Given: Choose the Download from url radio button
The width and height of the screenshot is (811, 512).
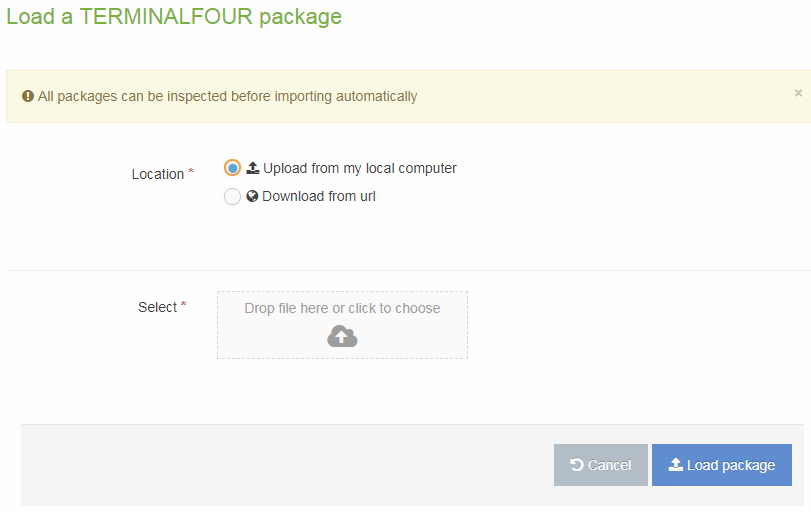Looking at the screenshot, I should point(233,197).
